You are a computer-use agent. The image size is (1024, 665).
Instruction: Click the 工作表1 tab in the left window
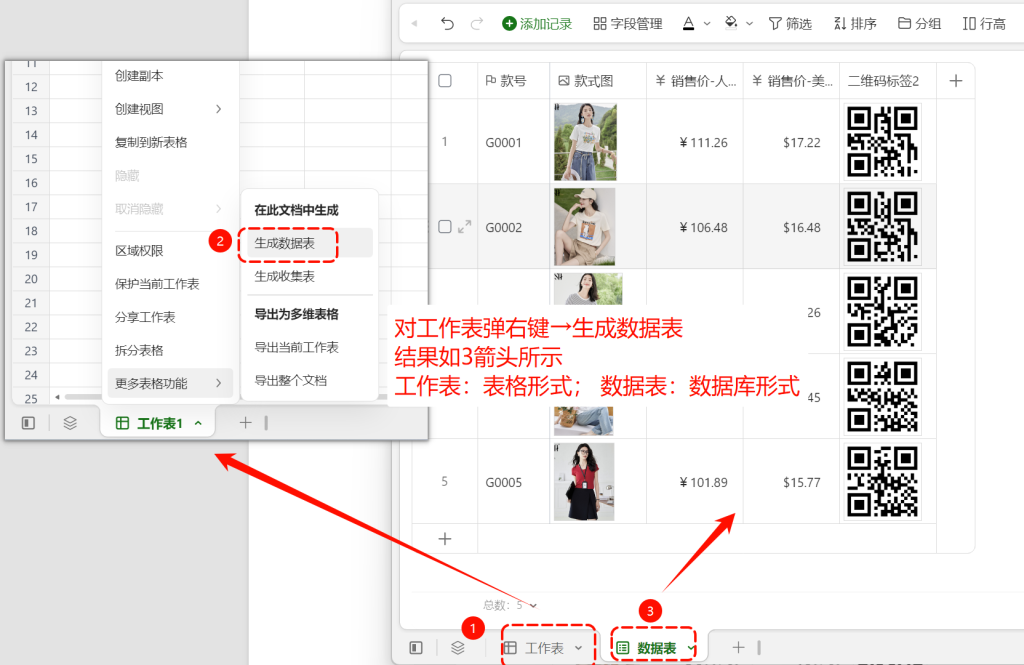159,423
